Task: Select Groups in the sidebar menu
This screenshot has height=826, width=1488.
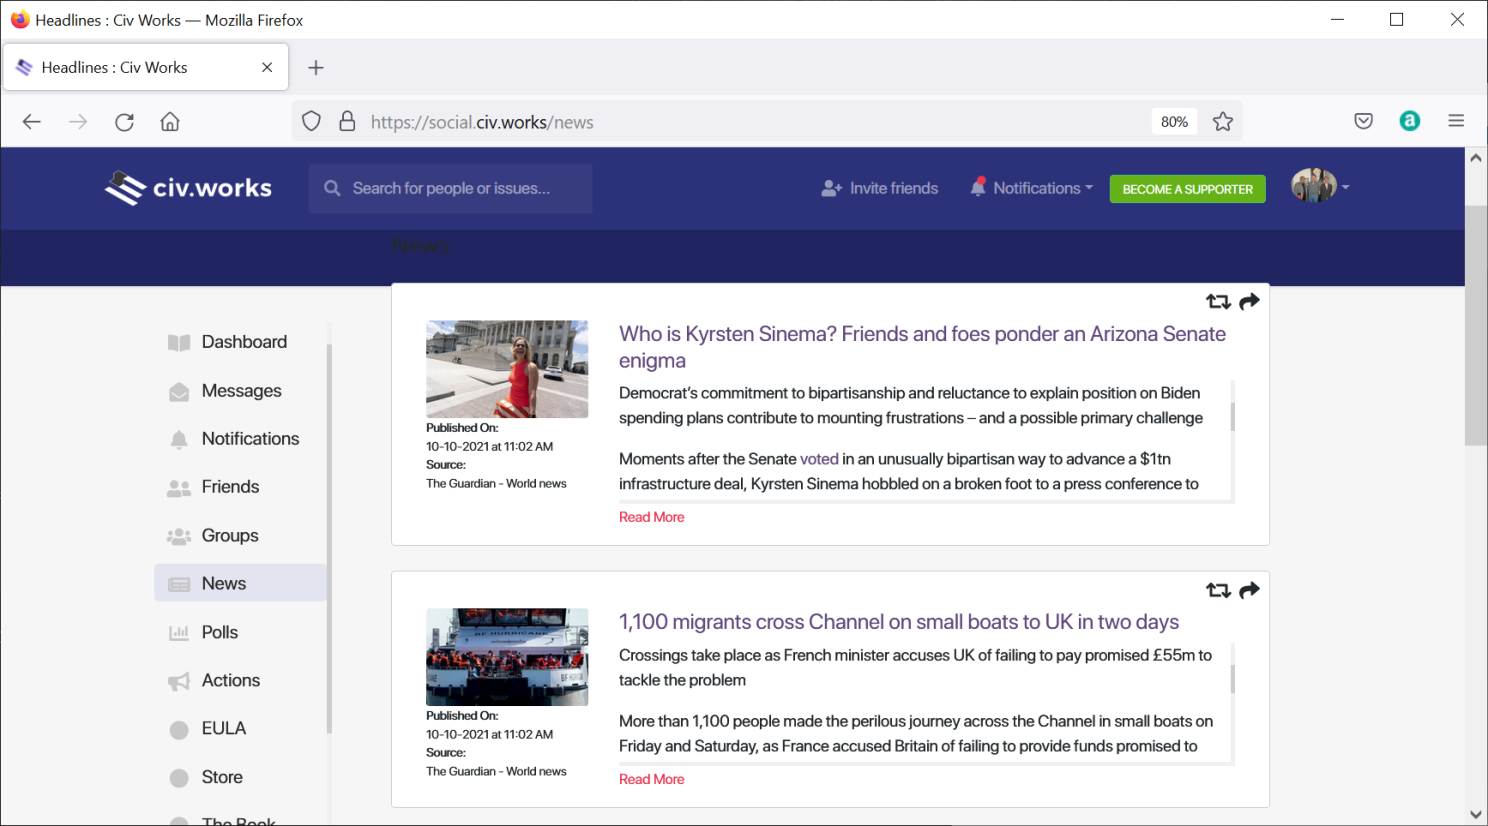Action: [x=229, y=536]
